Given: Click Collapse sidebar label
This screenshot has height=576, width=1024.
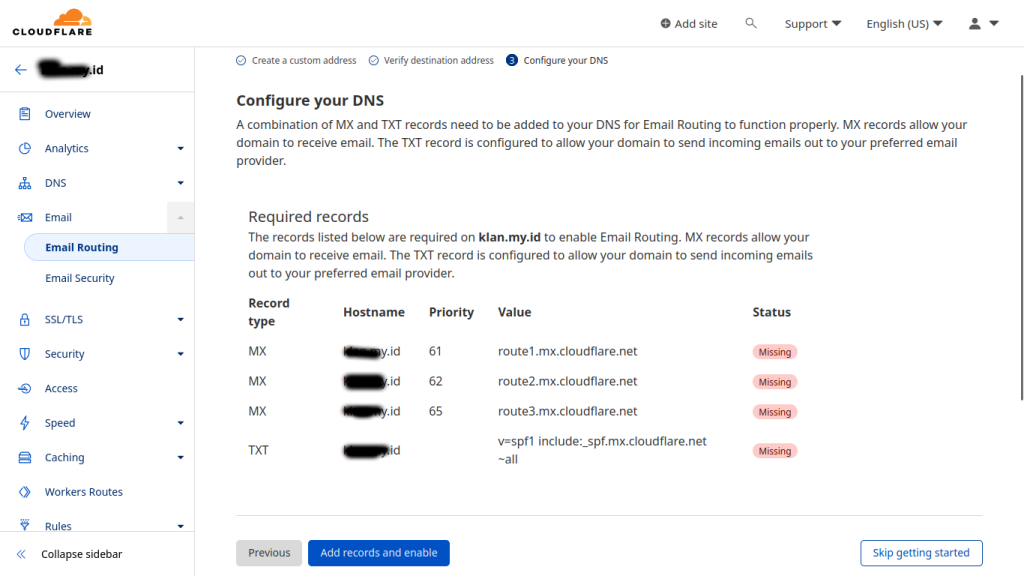Looking at the screenshot, I should coord(82,554).
